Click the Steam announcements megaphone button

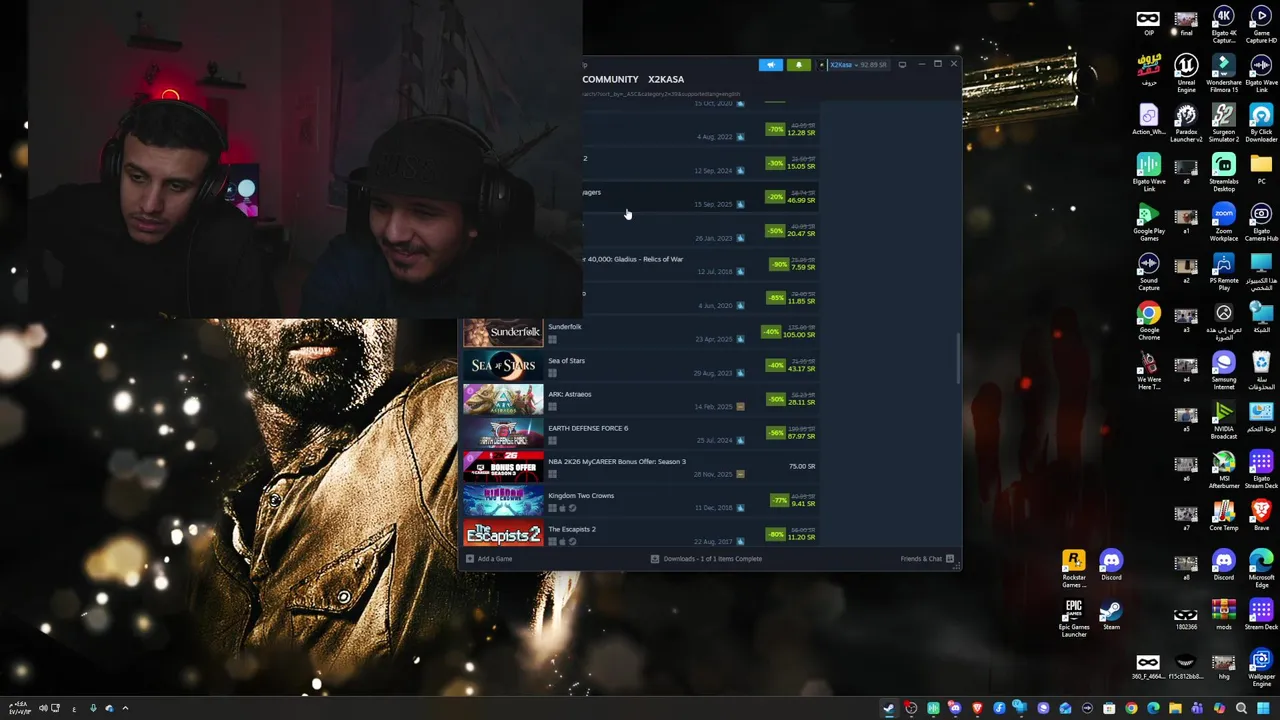coord(770,65)
